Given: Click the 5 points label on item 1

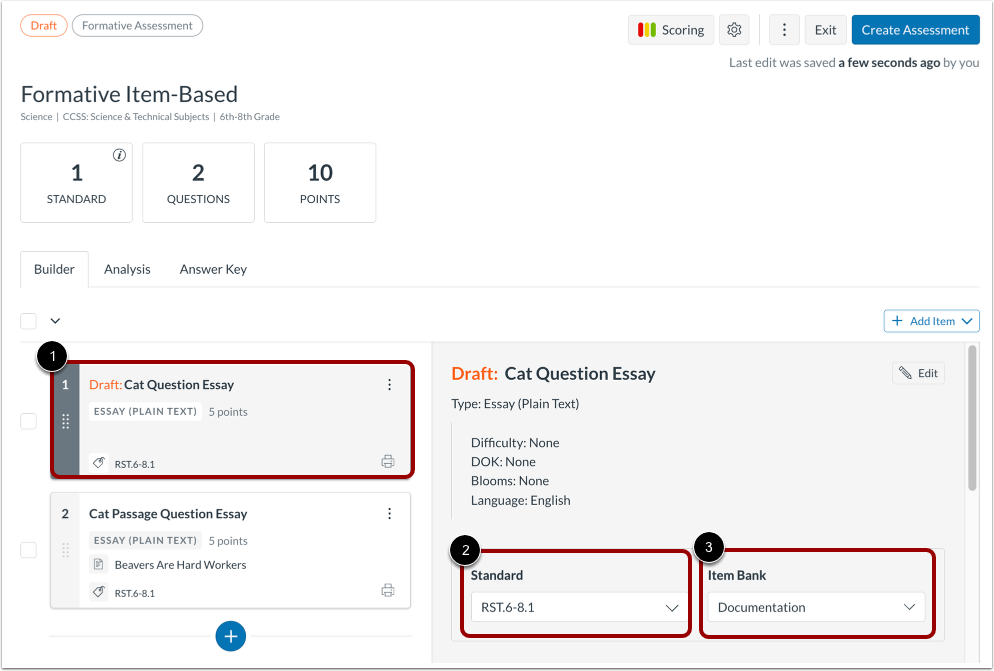Looking at the screenshot, I should [228, 412].
